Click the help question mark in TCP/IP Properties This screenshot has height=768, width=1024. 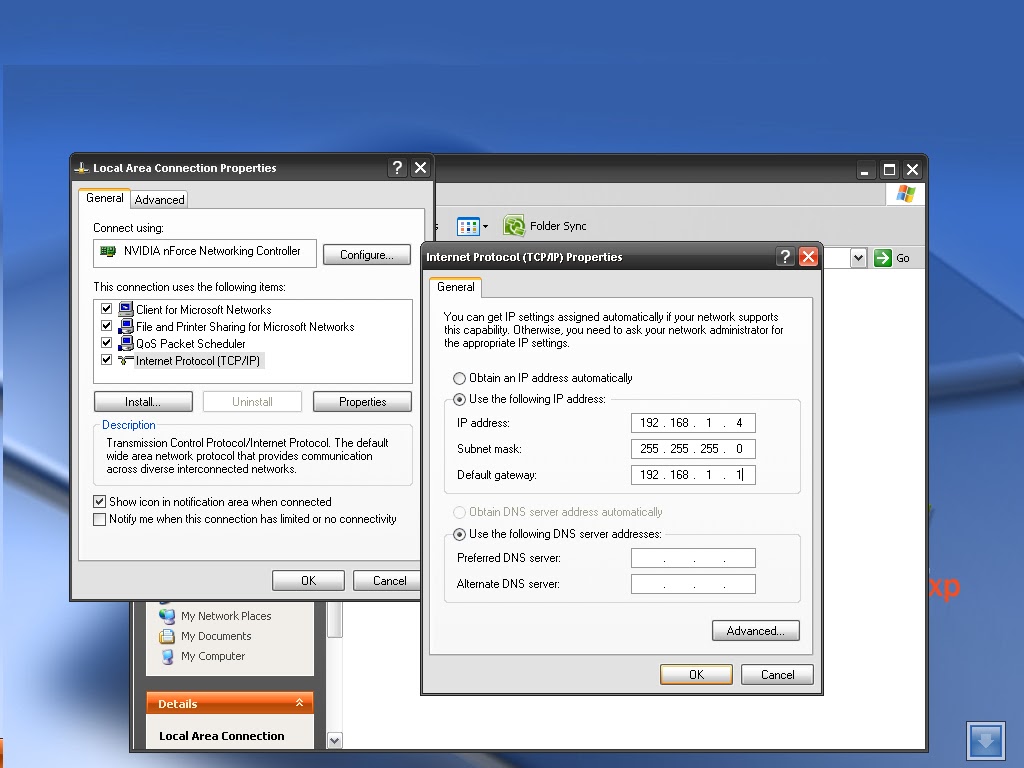[786, 257]
